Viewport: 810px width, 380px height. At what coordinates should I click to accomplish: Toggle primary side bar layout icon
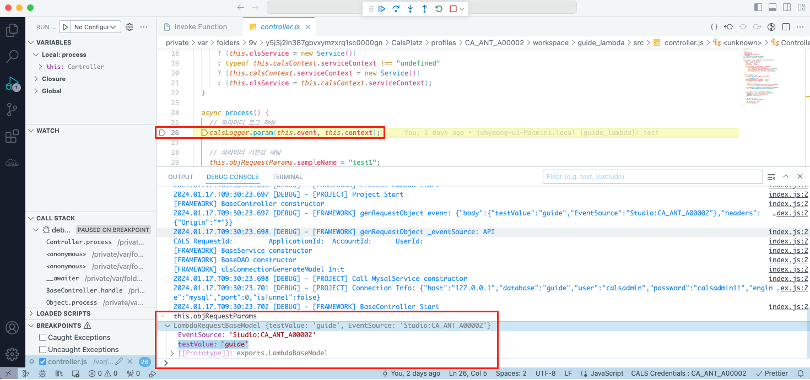click(x=758, y=8)
